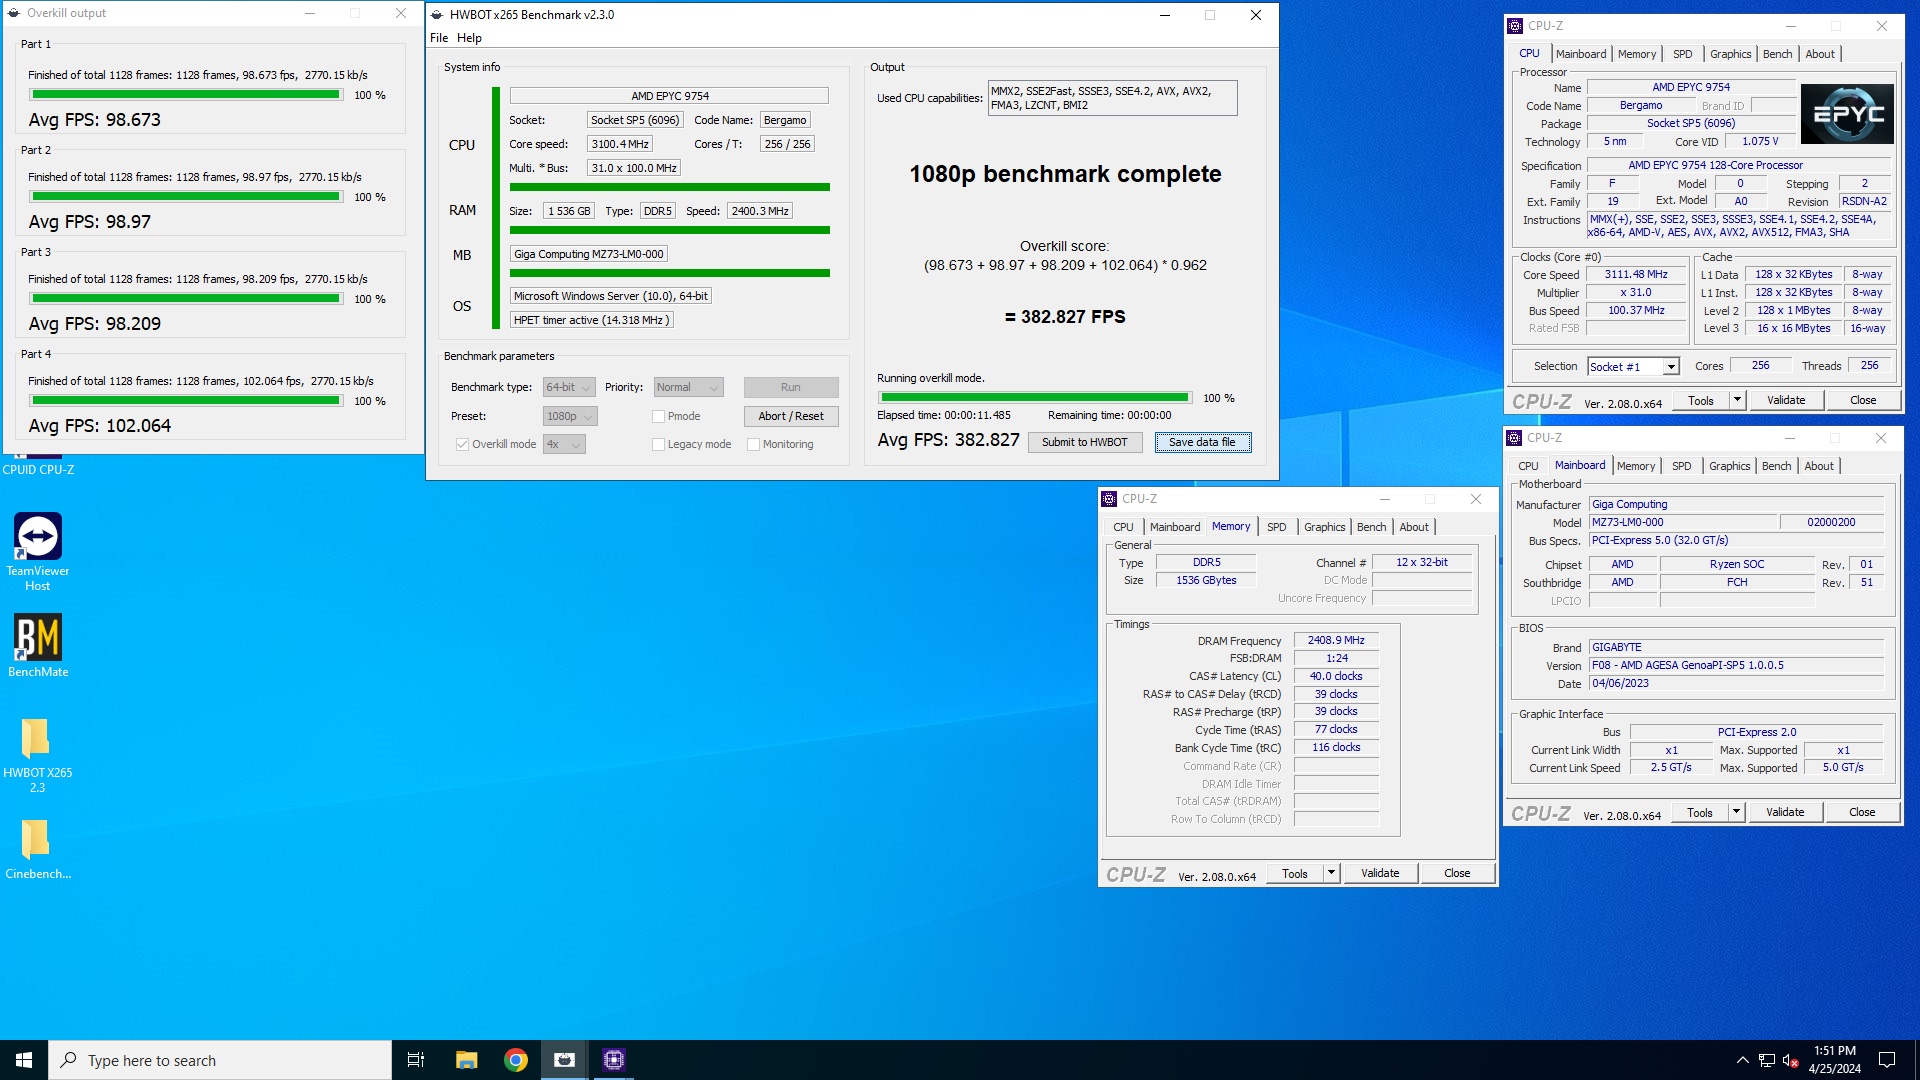This screenshot has height=1080, width=1920.
Task: Open Memory tab in CPU-Z CPU window
Action: click(x=1637, y=54)
